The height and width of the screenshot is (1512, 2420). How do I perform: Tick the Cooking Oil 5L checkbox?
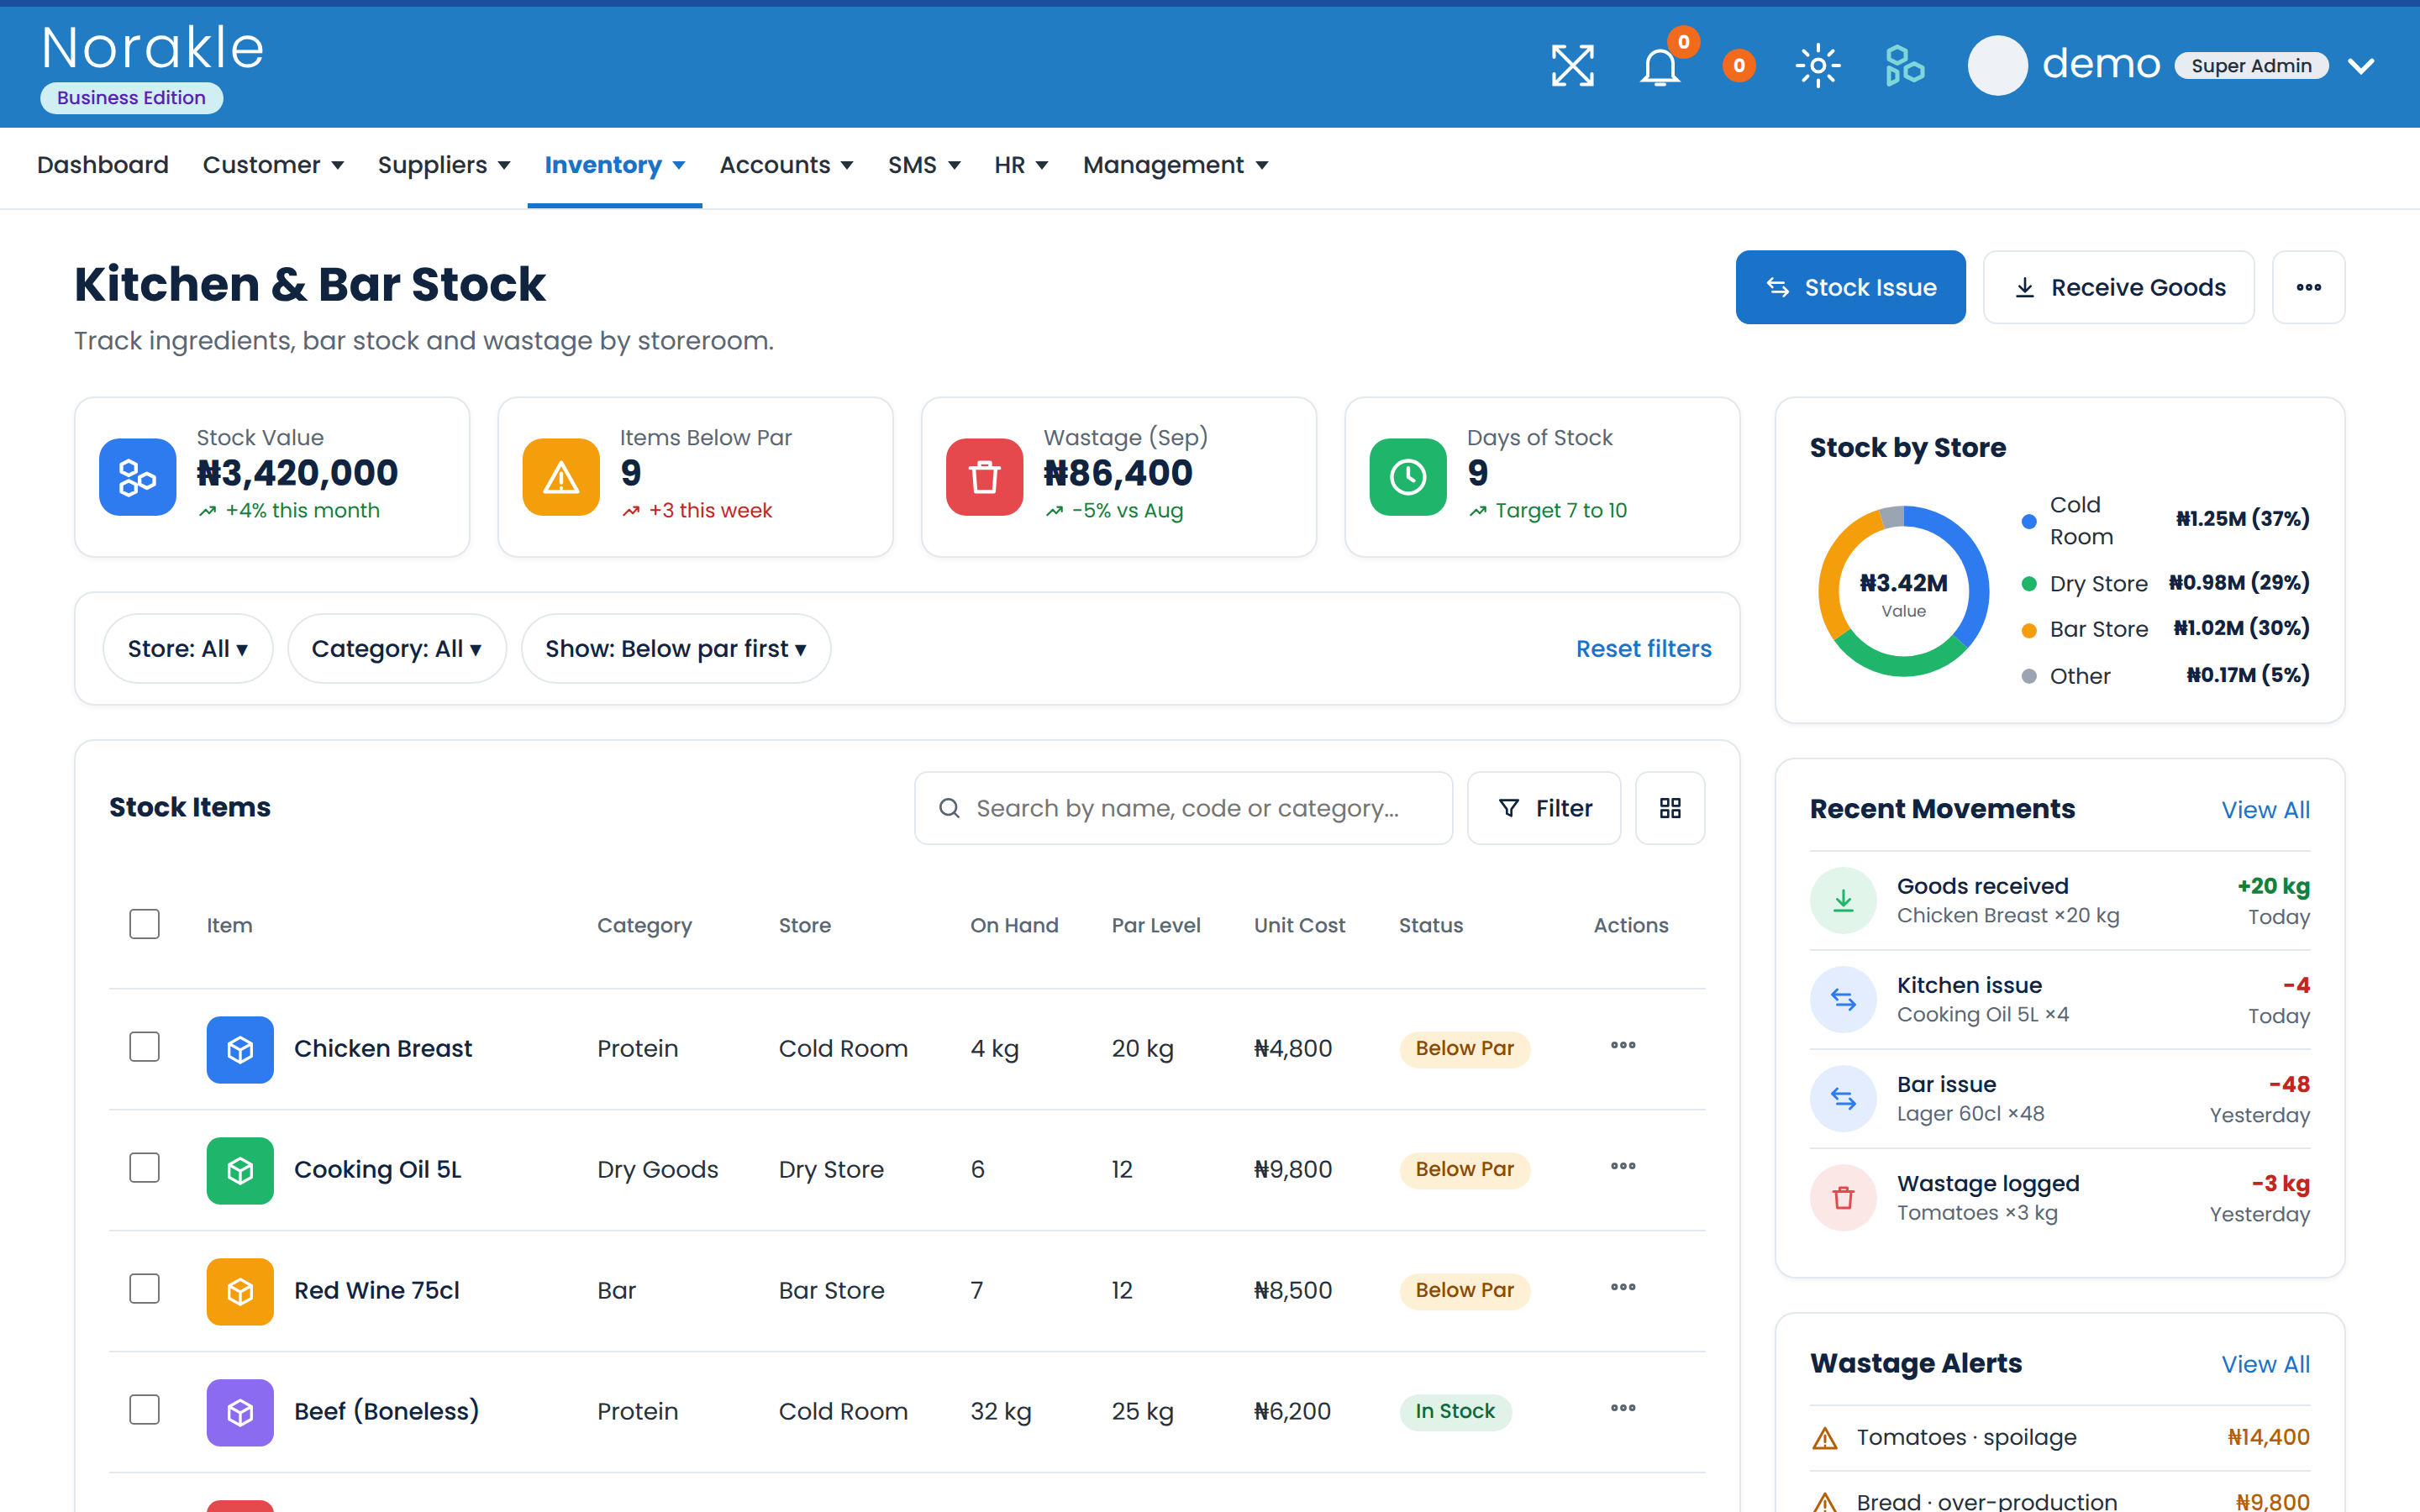pos(145,1168)
